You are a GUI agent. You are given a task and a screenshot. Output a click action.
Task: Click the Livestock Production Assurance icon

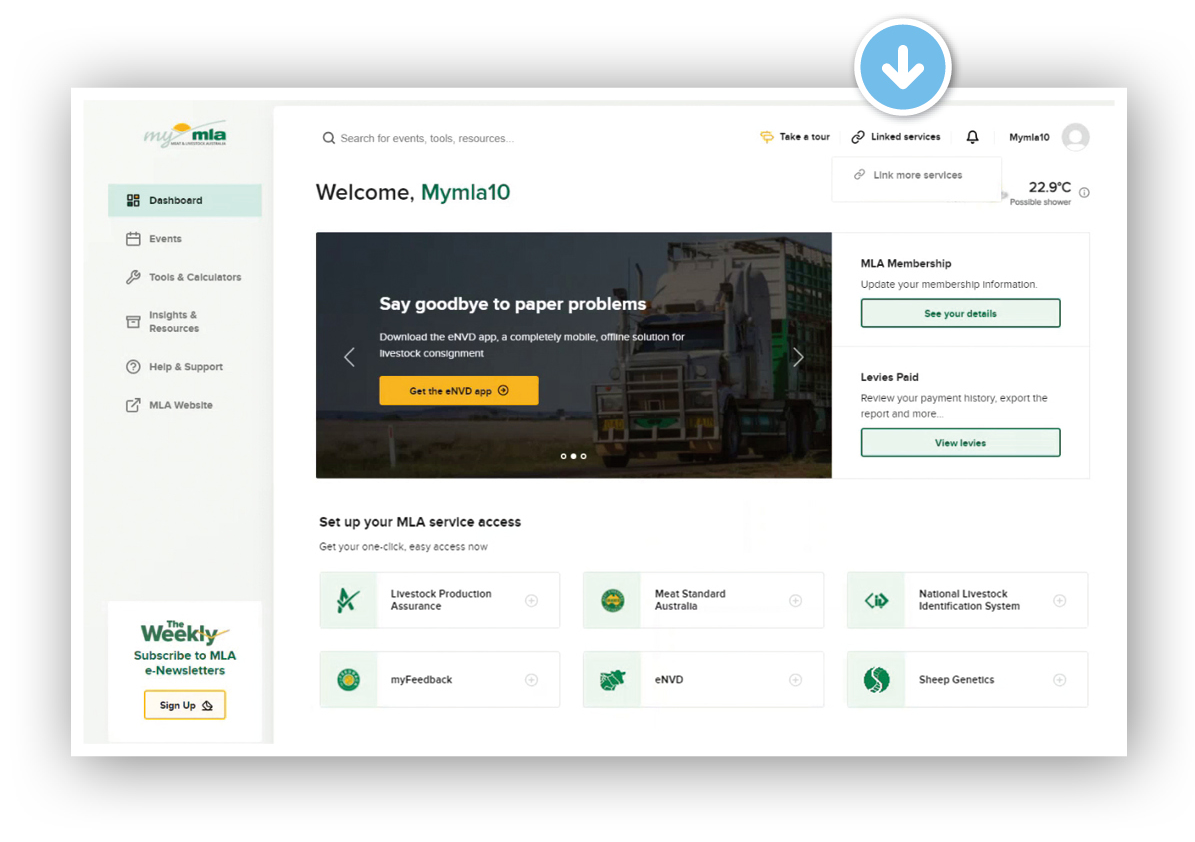[348, 600]
